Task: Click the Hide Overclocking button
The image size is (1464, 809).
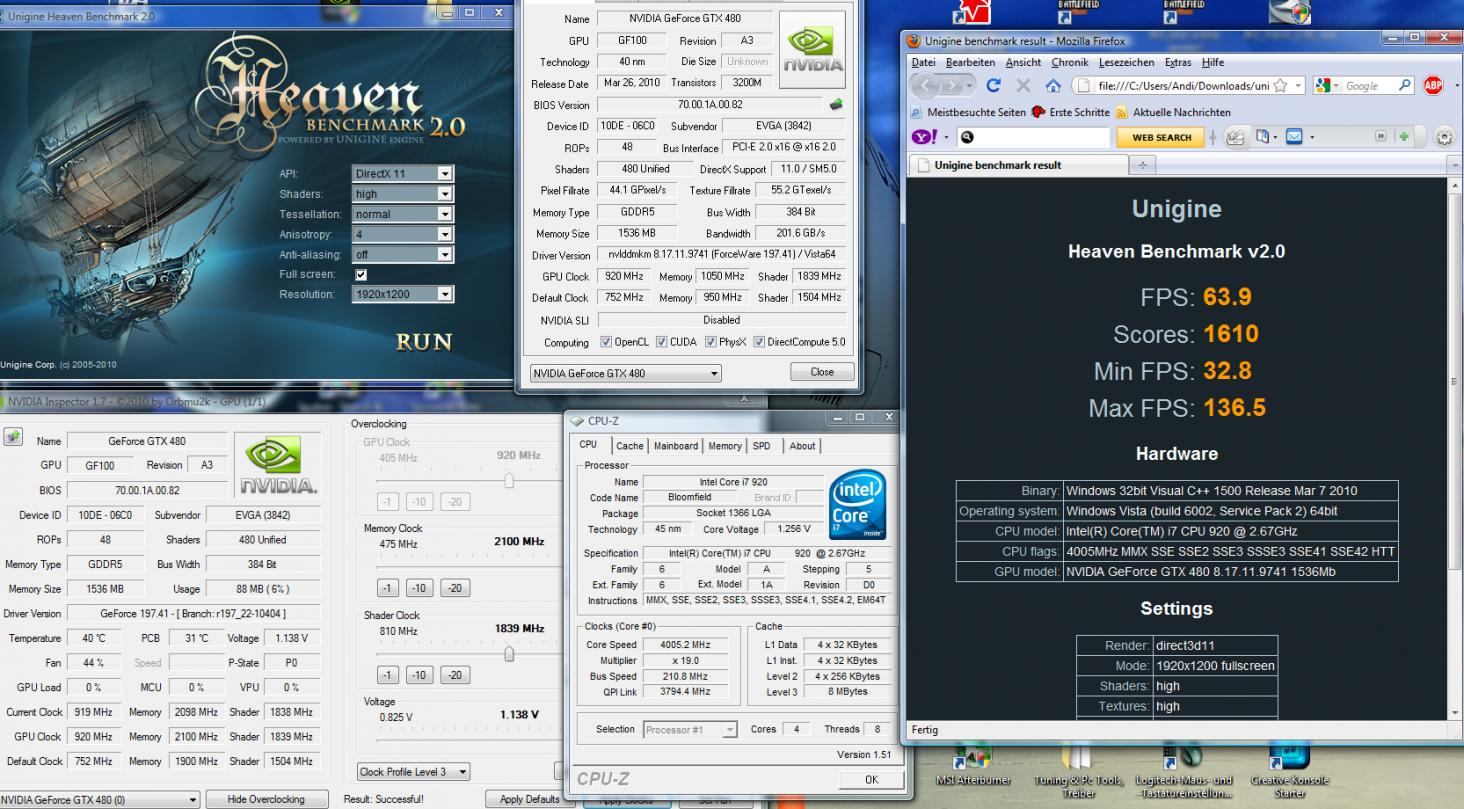Action: [266, 799]
